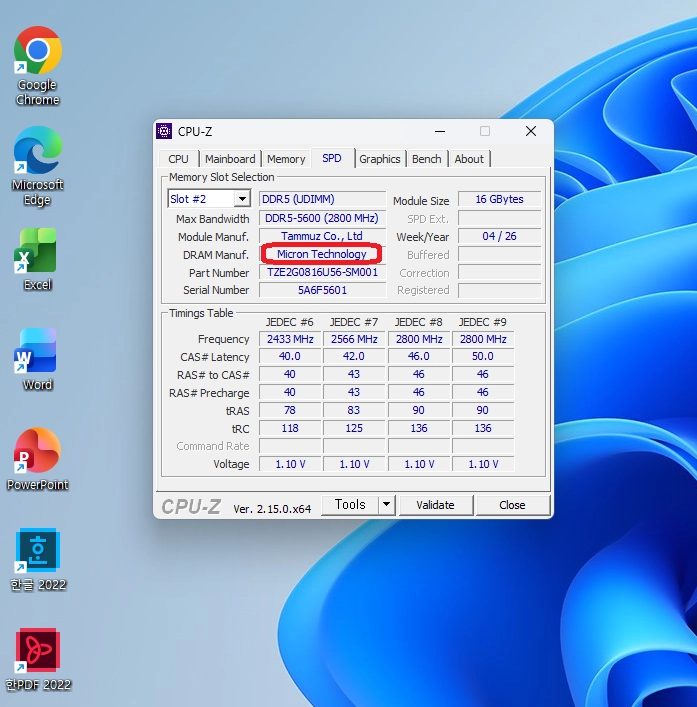Select the 한글 2022 desktop icon
697x707 pixels.
38,560
